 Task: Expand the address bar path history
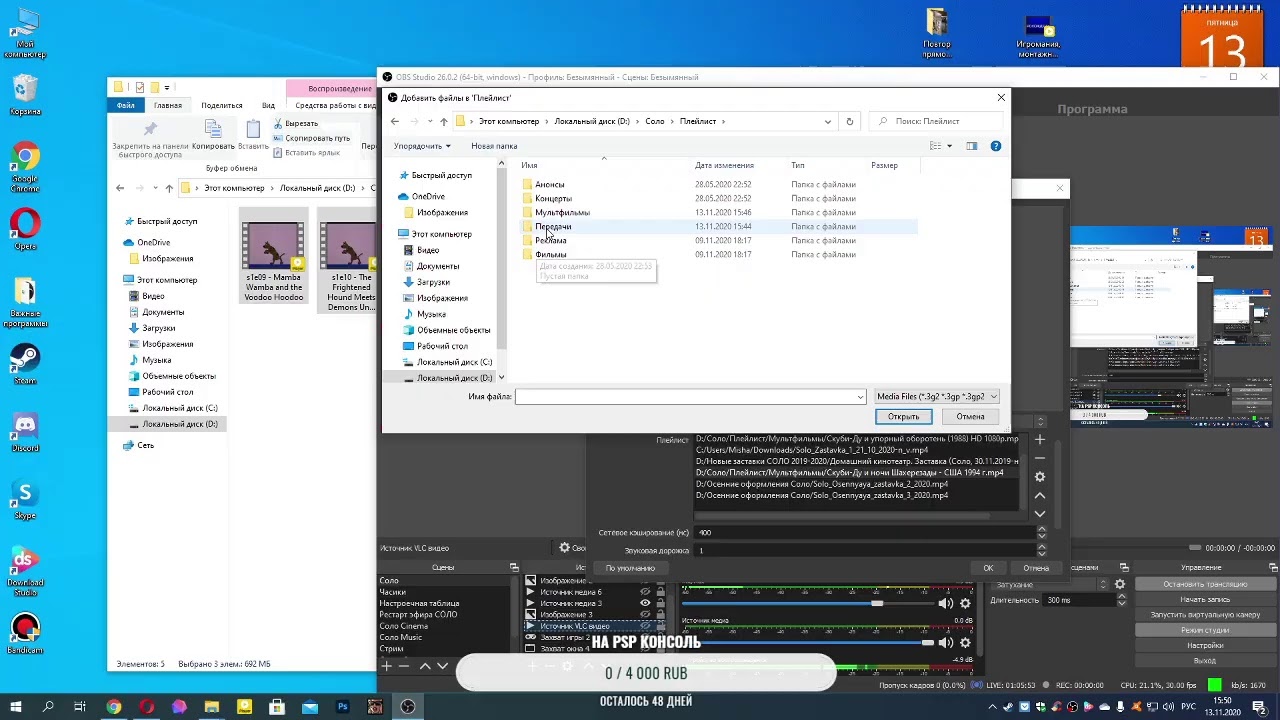[827, 121]
